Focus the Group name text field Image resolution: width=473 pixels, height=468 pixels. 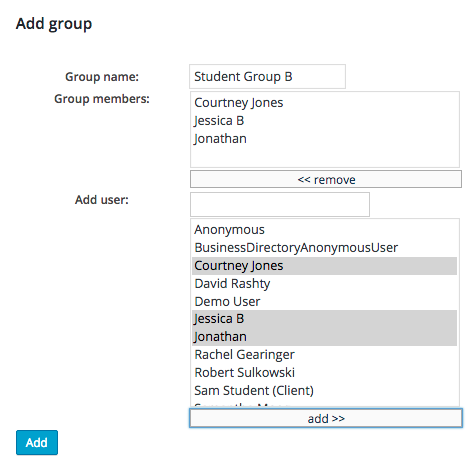pyautogui.click(x=267, y=77)
